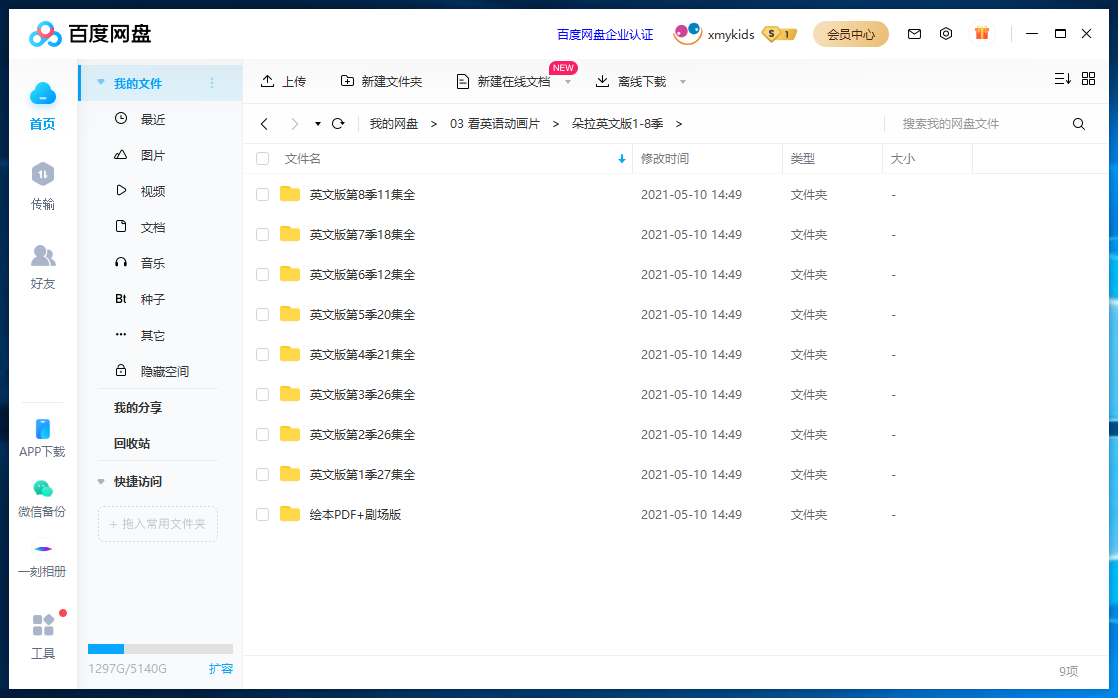Viewport: 1118px width, 698px height.
Task: Click the user avatar icon
Action: 687,34
